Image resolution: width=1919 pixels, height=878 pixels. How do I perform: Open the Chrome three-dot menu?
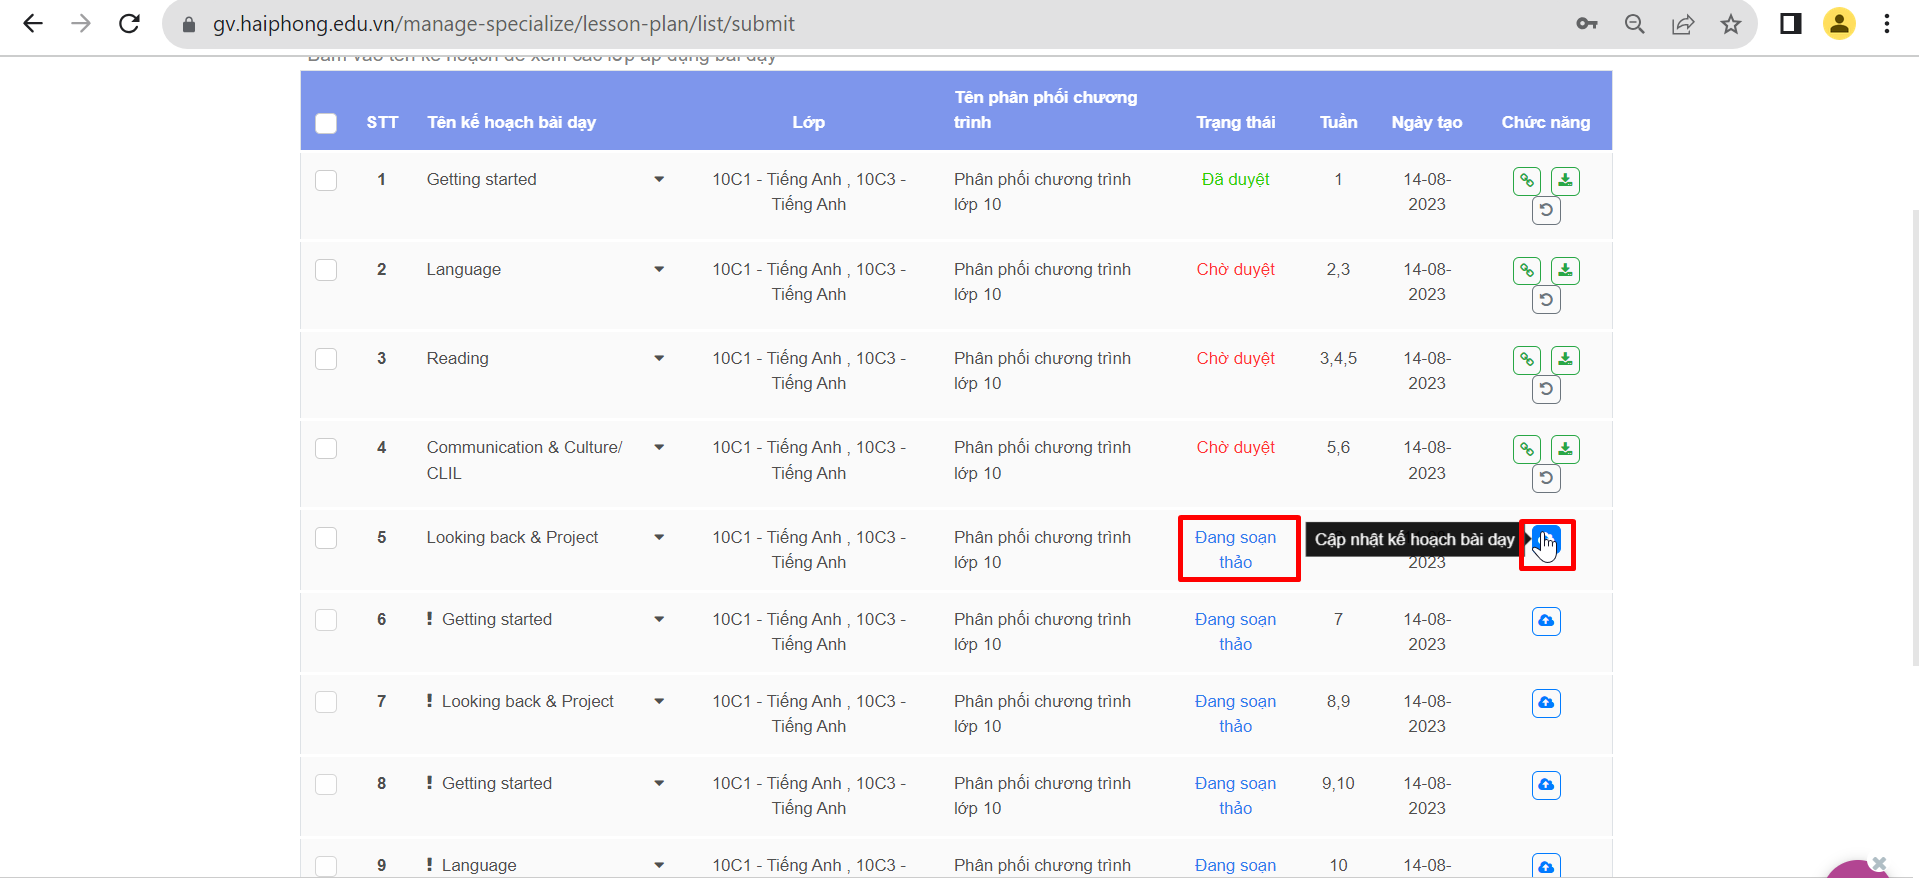[1886, 24]
